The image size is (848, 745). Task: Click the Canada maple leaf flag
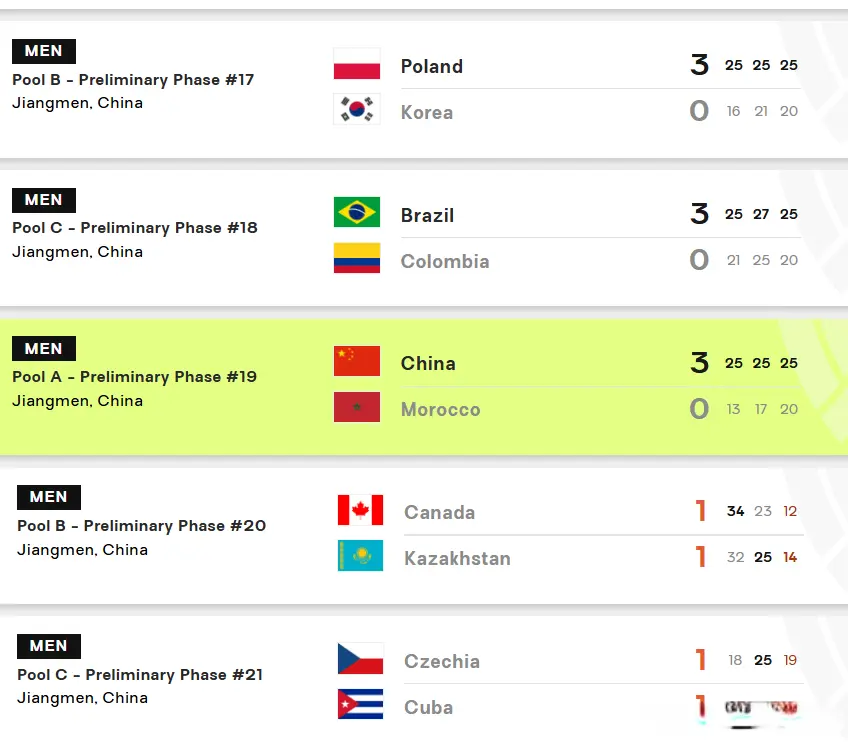360,510
